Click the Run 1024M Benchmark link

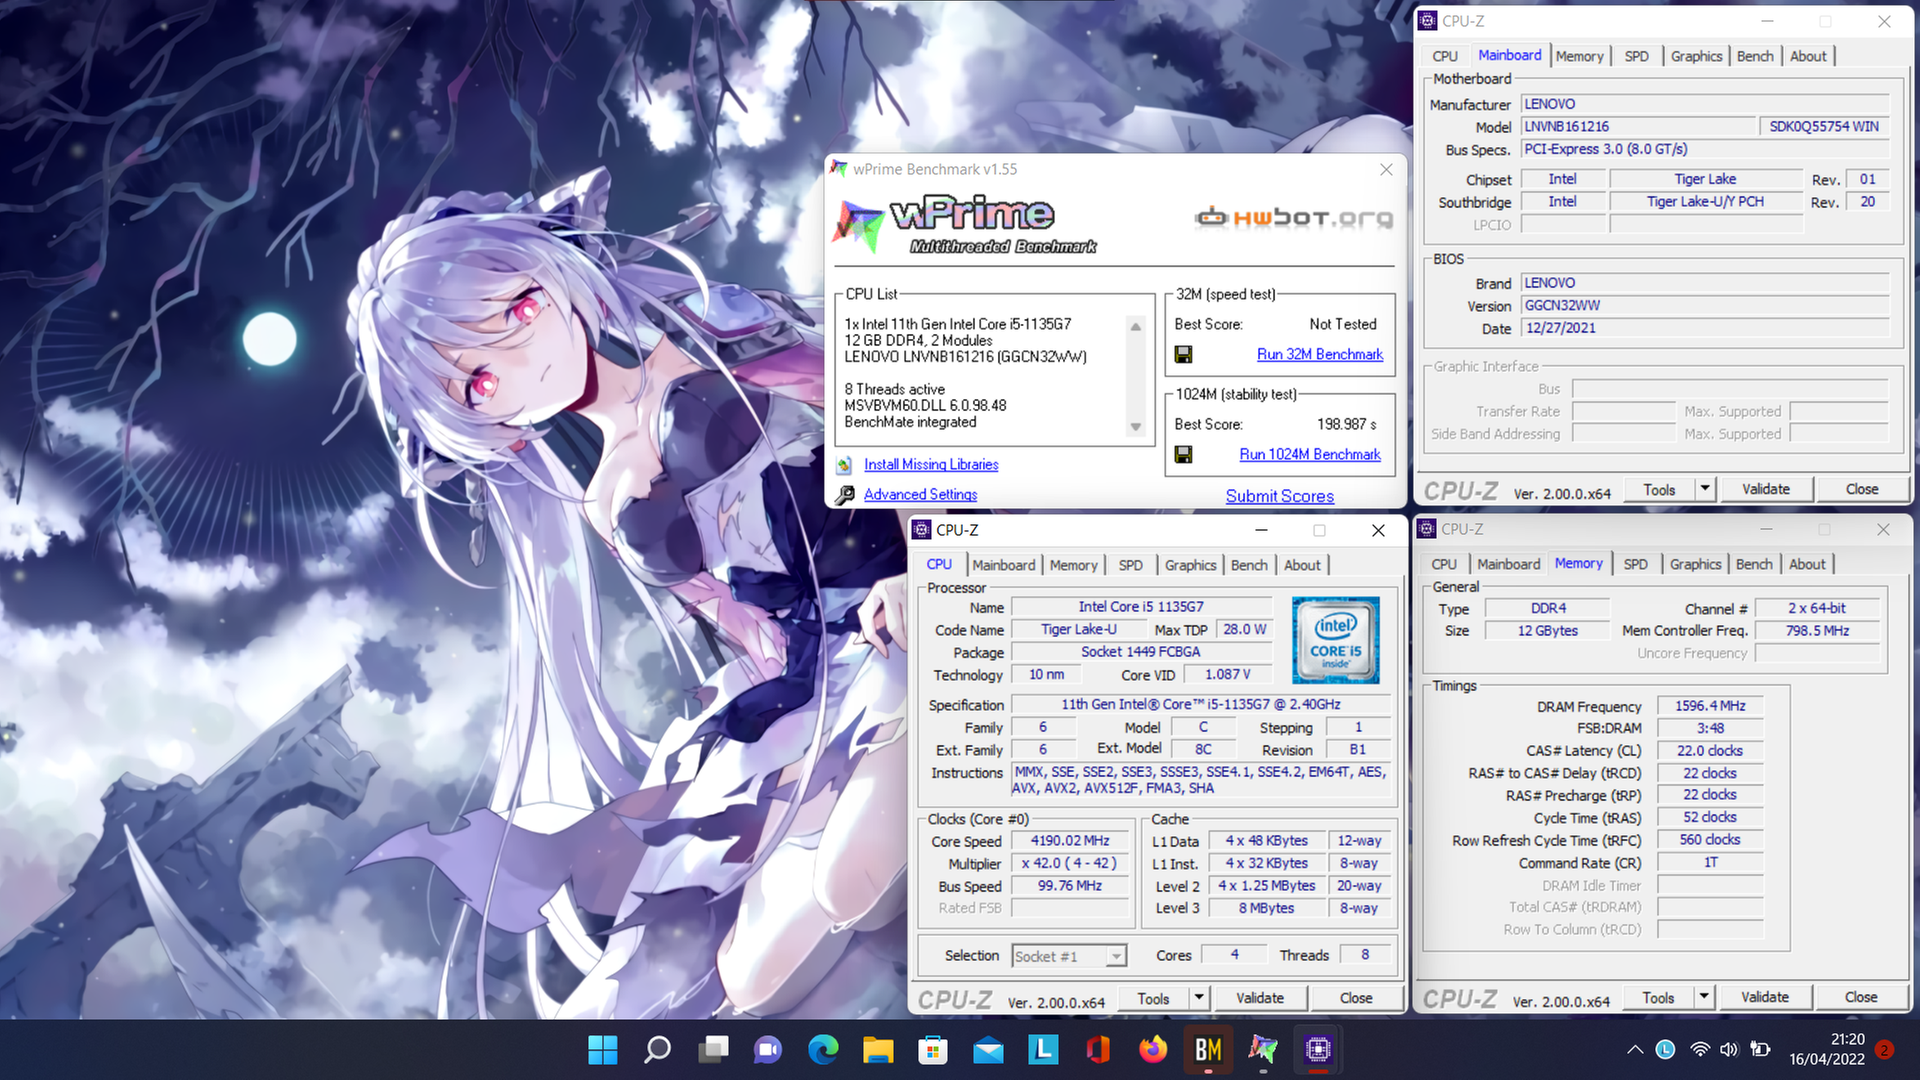pyautogui.click(x=1310, y=454)
